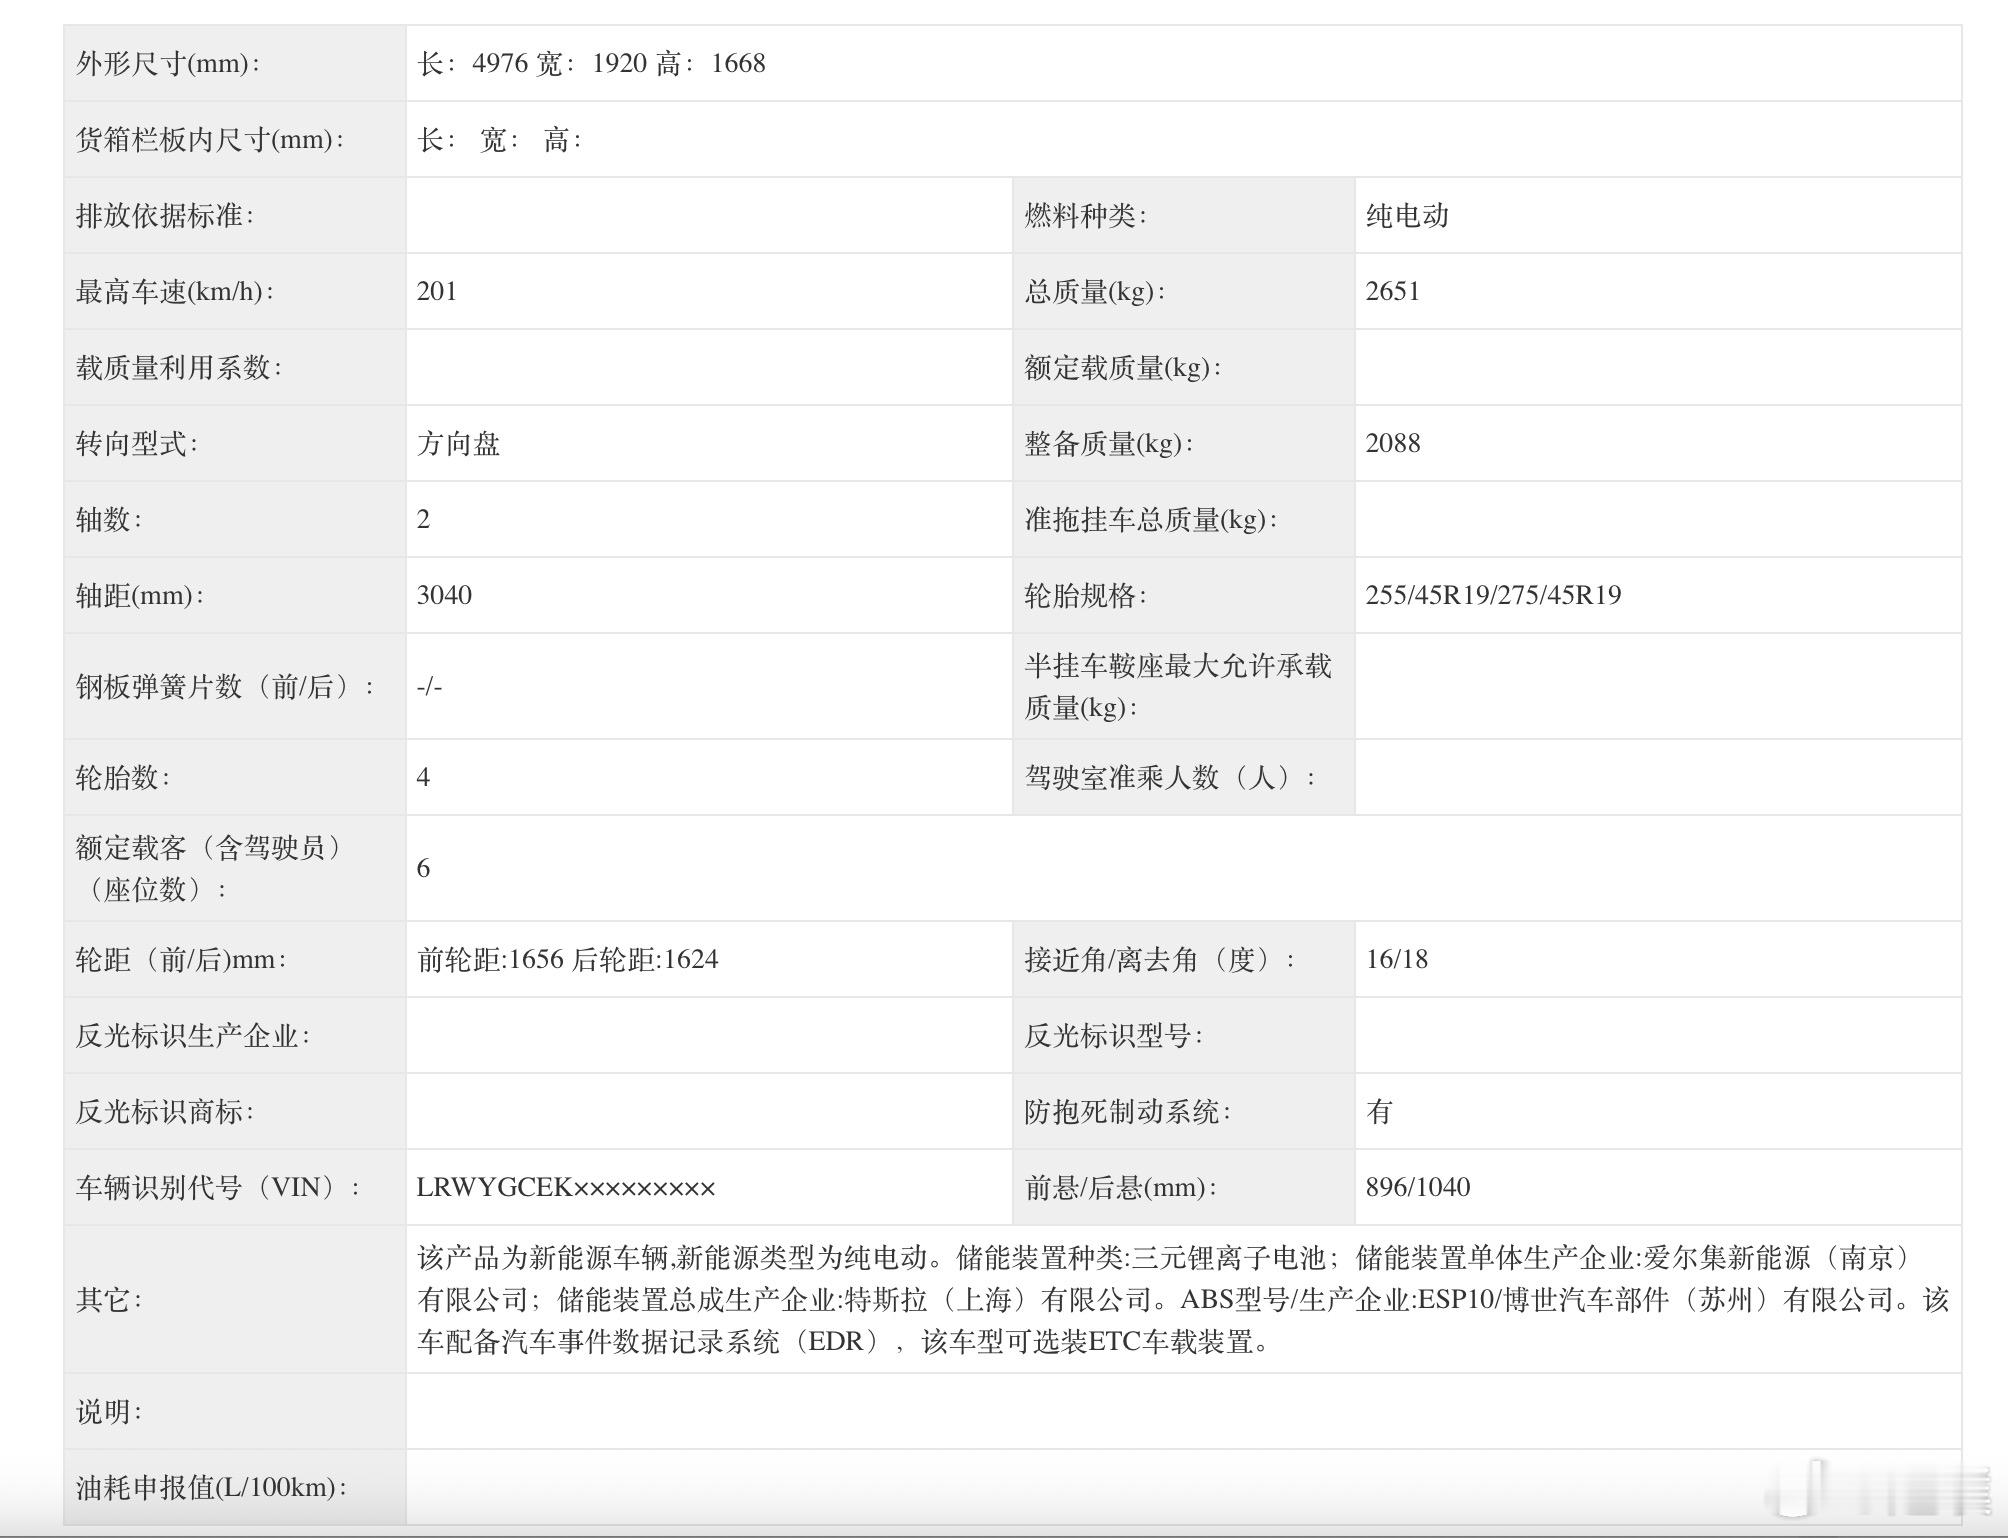This screenshot has height=1538, width=2008.
Task: Click the 防抱死制动系统 label
Action: click(x=1127, y=1112)
